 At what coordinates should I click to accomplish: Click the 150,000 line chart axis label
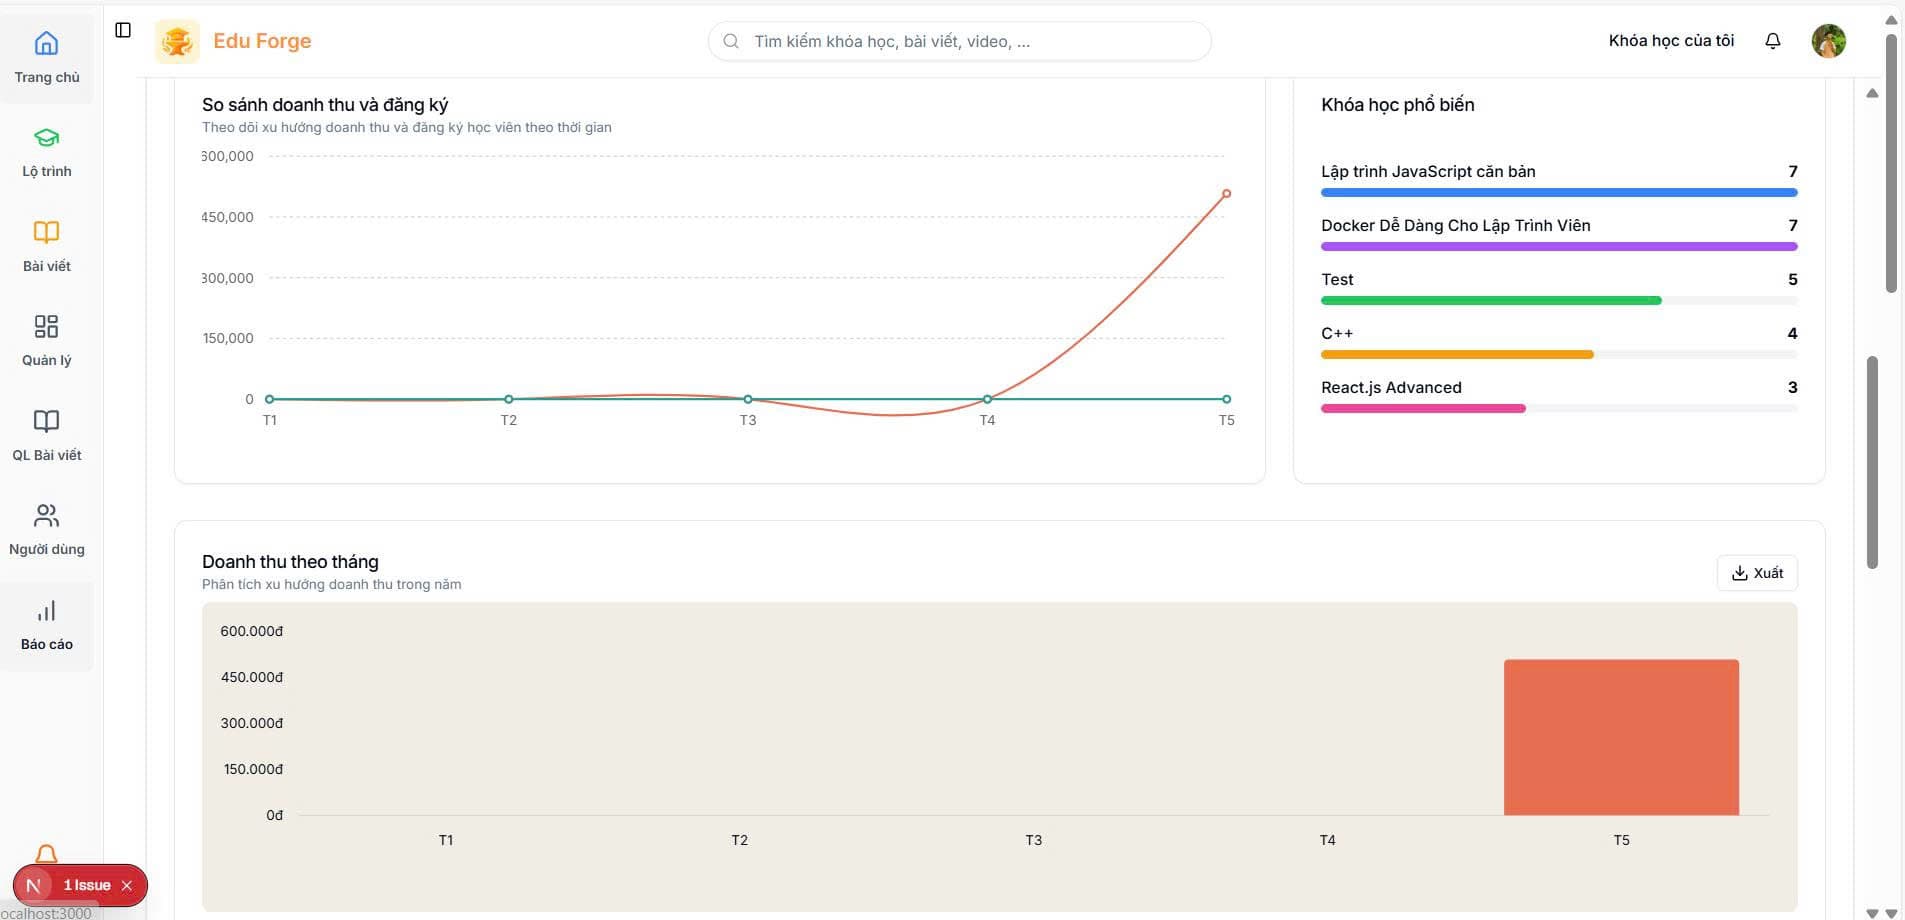tap(228, 338)
